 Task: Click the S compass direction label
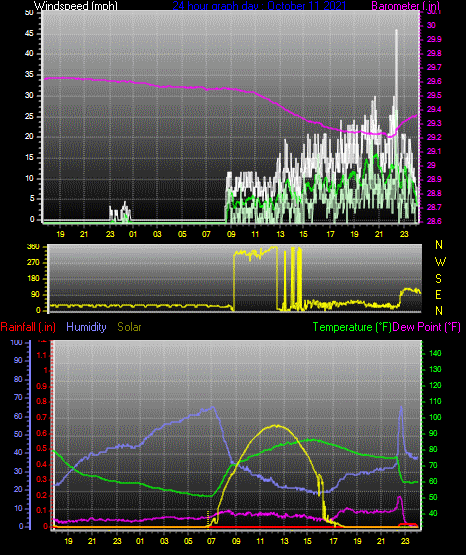(438, 279)
